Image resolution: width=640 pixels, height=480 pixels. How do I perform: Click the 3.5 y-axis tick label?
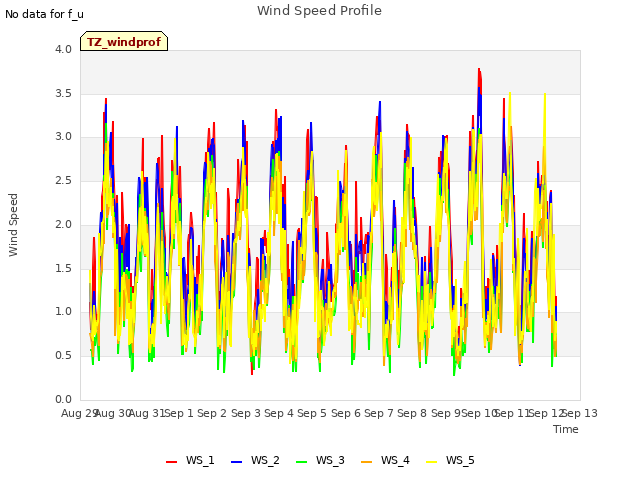[63, 93]
